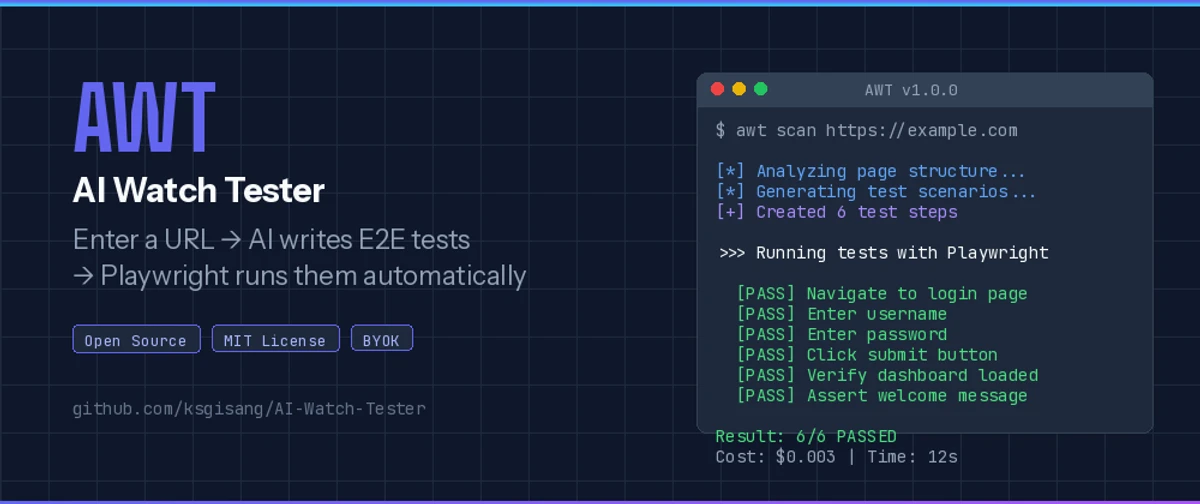
Task: Click the Running tests with Playwright line
Action: (884, 253)
